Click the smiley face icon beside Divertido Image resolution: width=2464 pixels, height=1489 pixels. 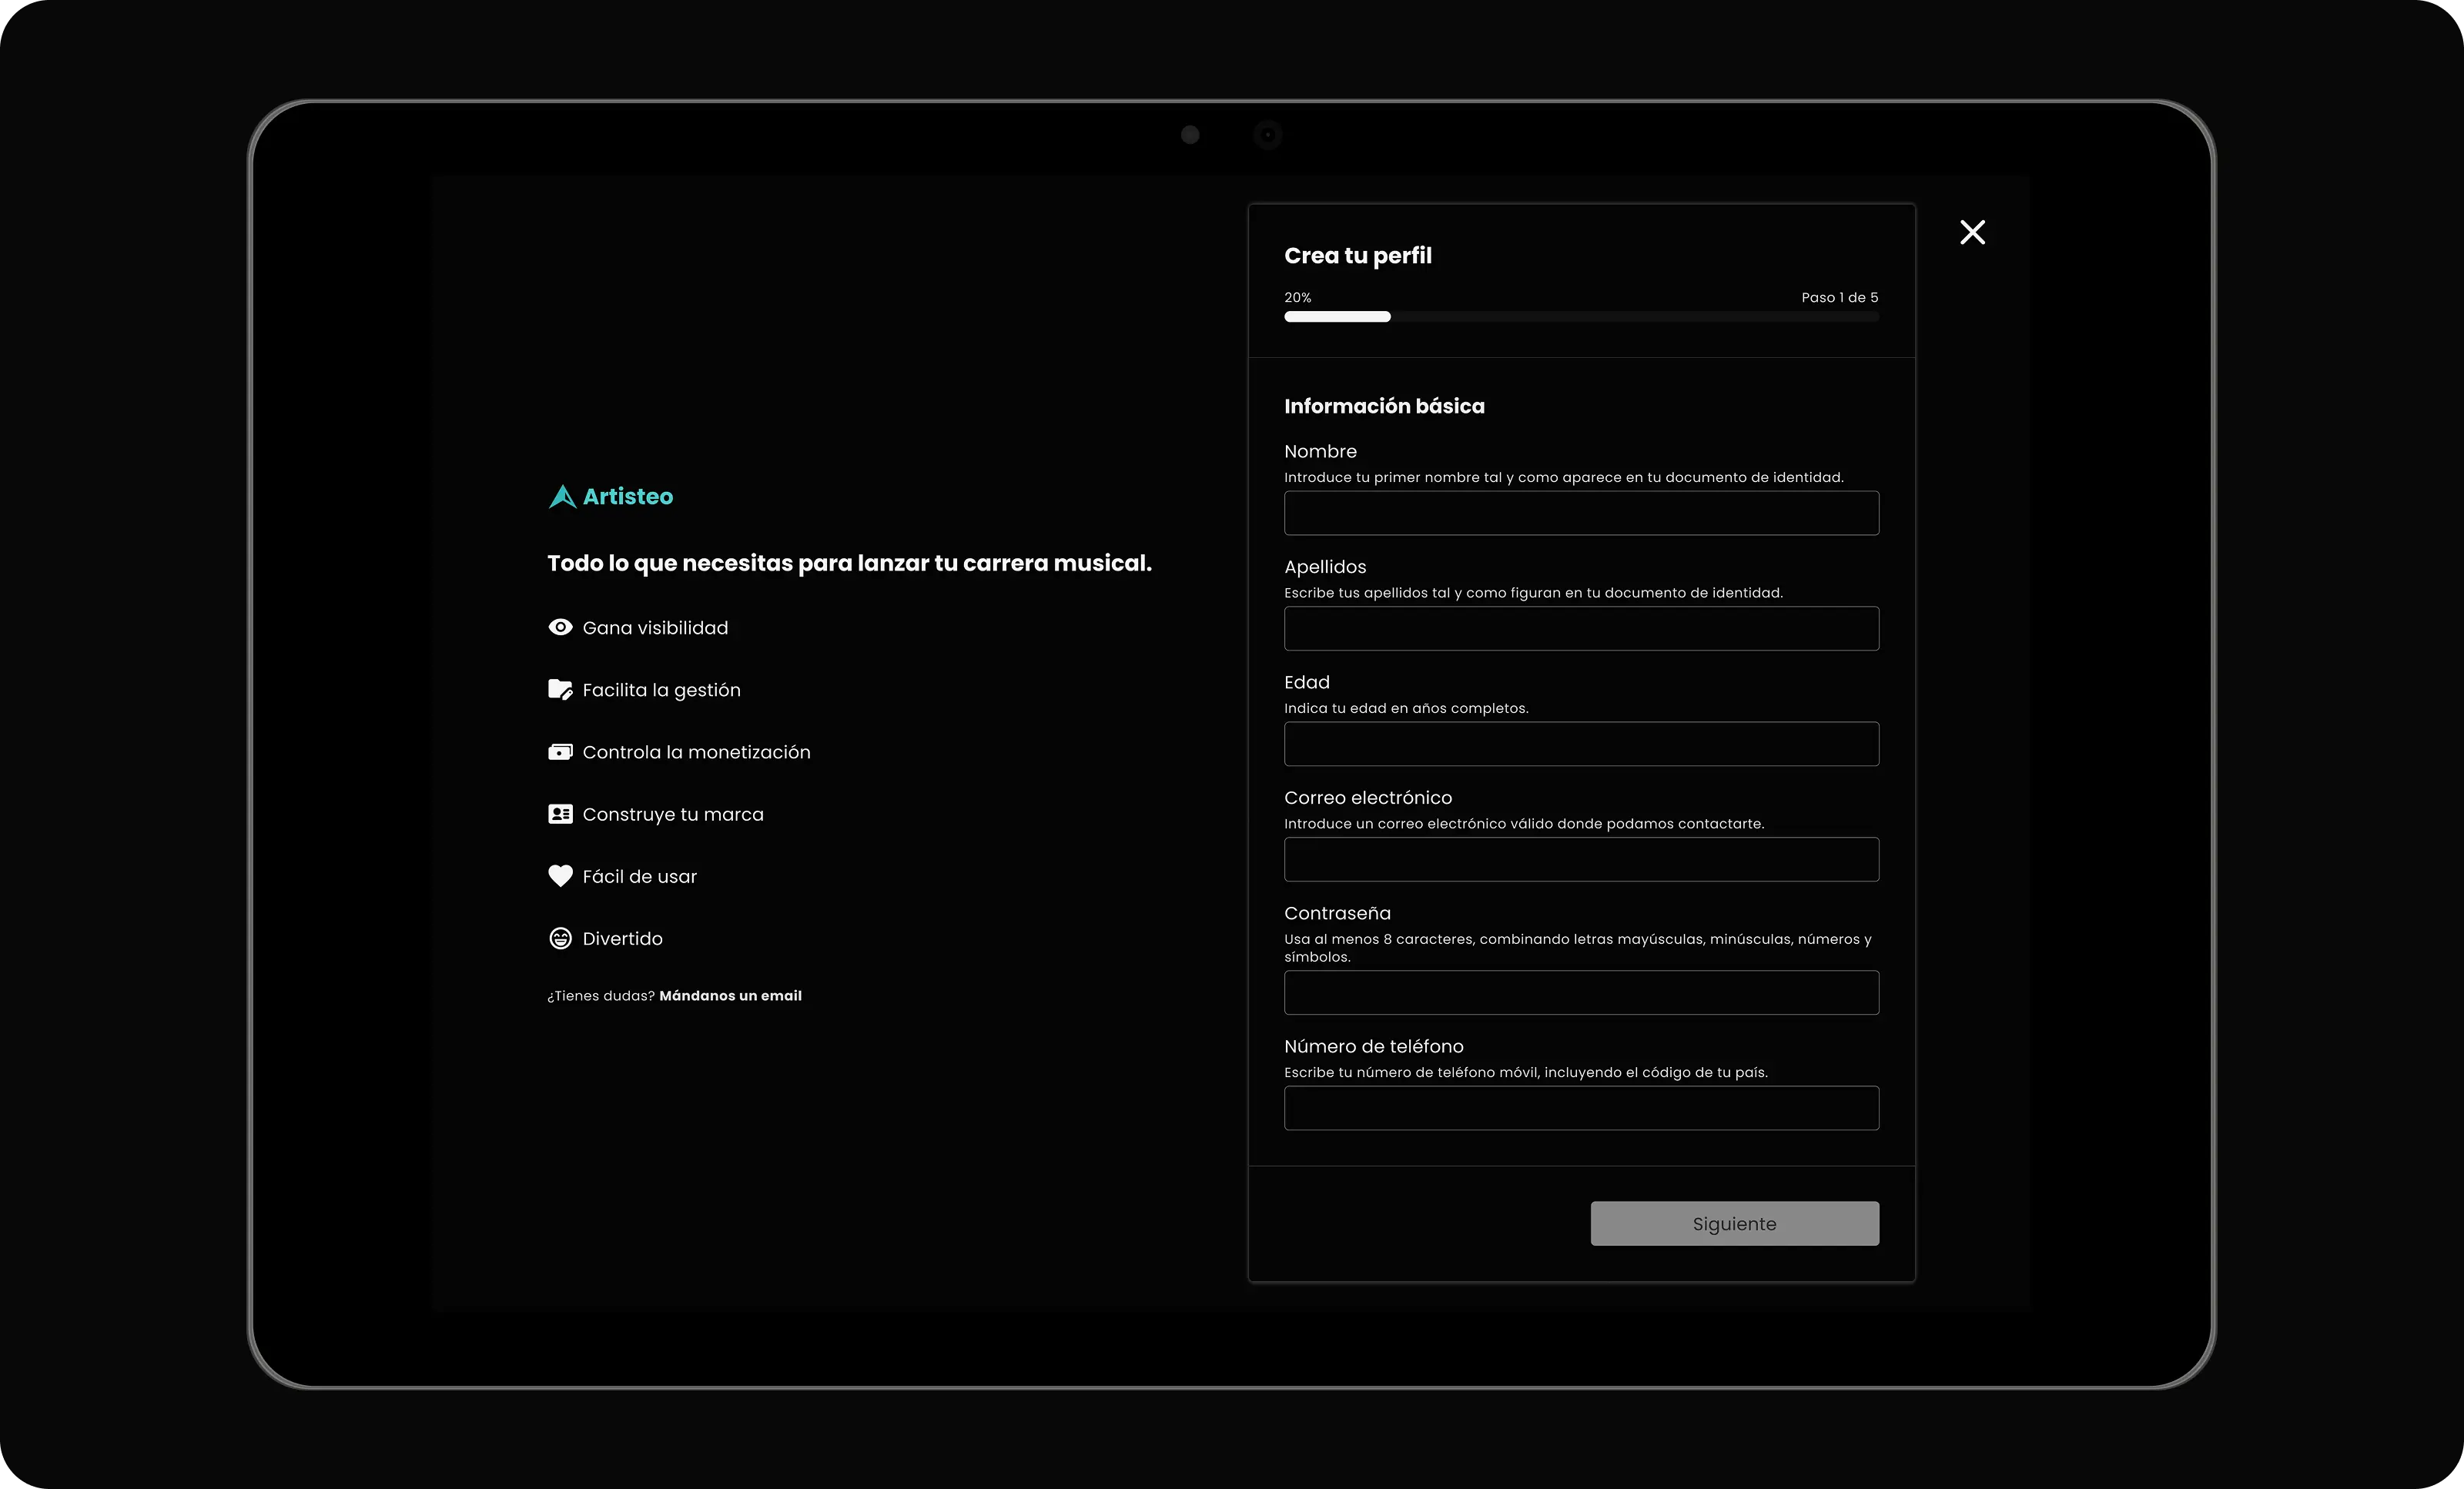click(x=560, y=938)
